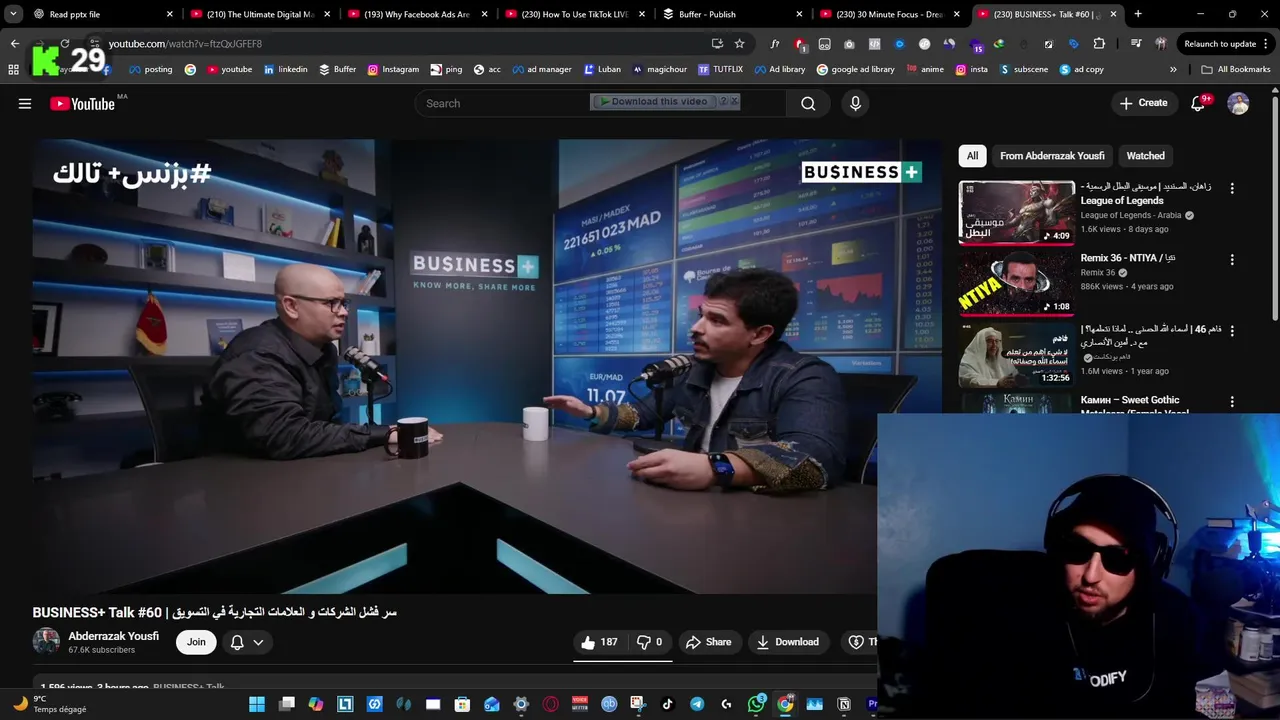Open the Remix 36 NTIYA thumbnail

point(1016,283)
